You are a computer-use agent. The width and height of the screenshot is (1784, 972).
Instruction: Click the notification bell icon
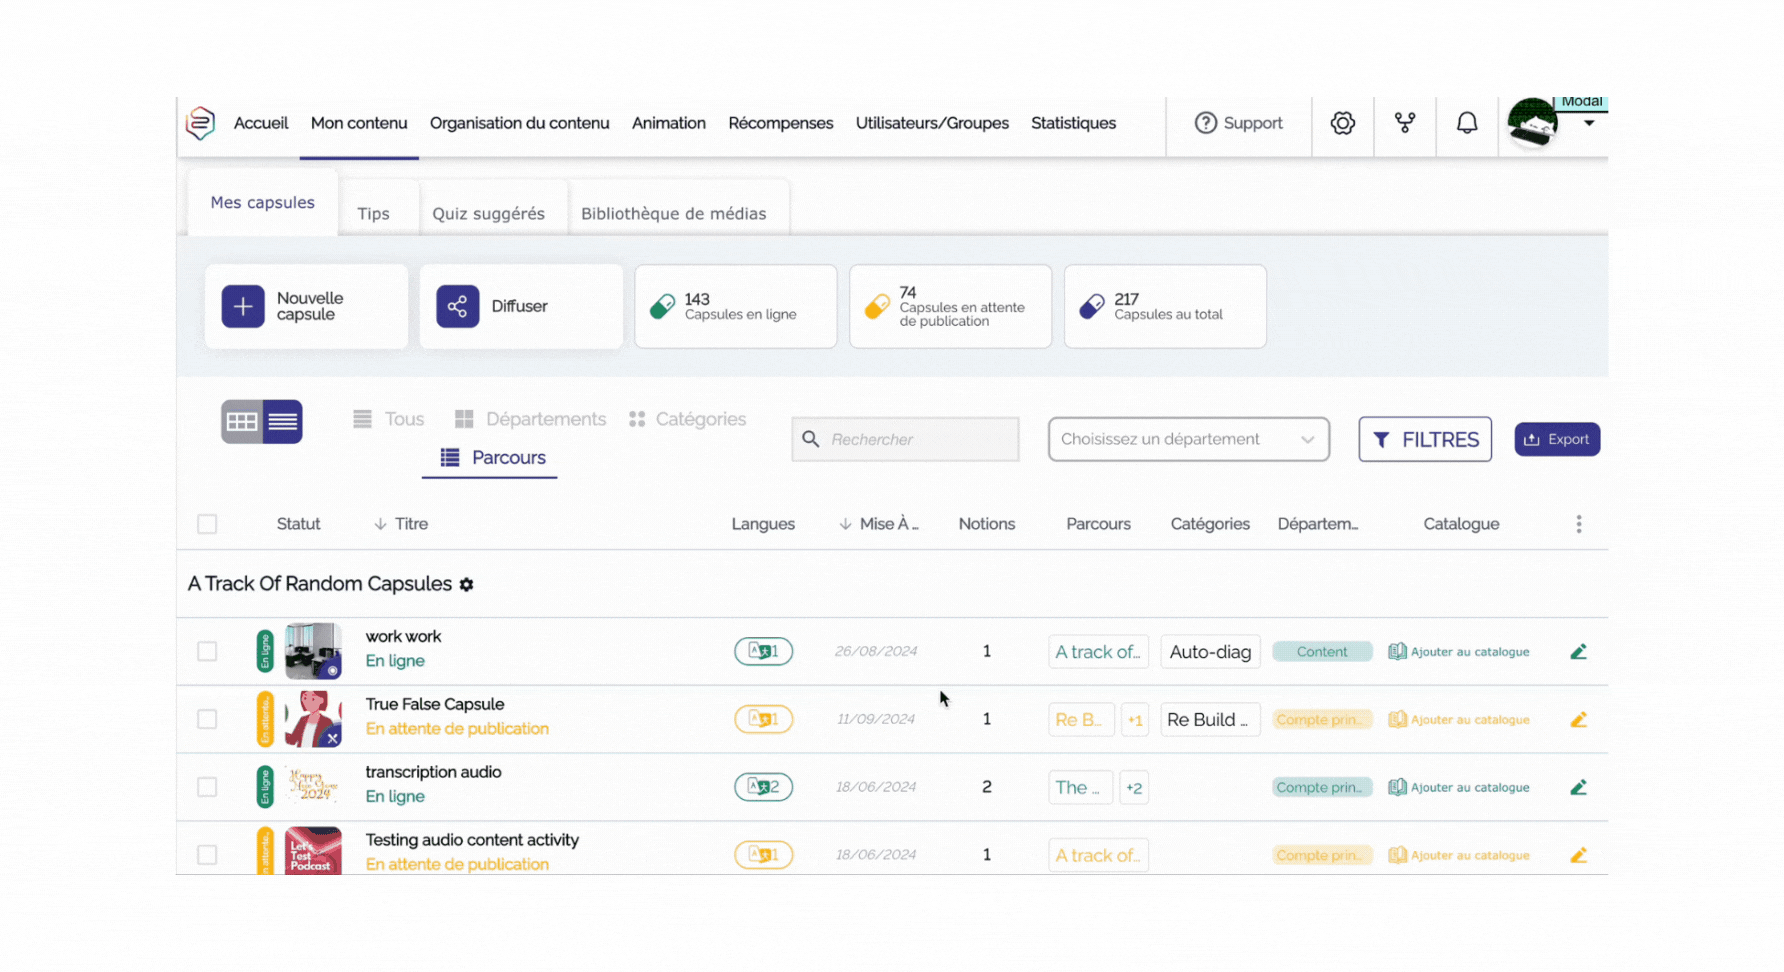1466,123
